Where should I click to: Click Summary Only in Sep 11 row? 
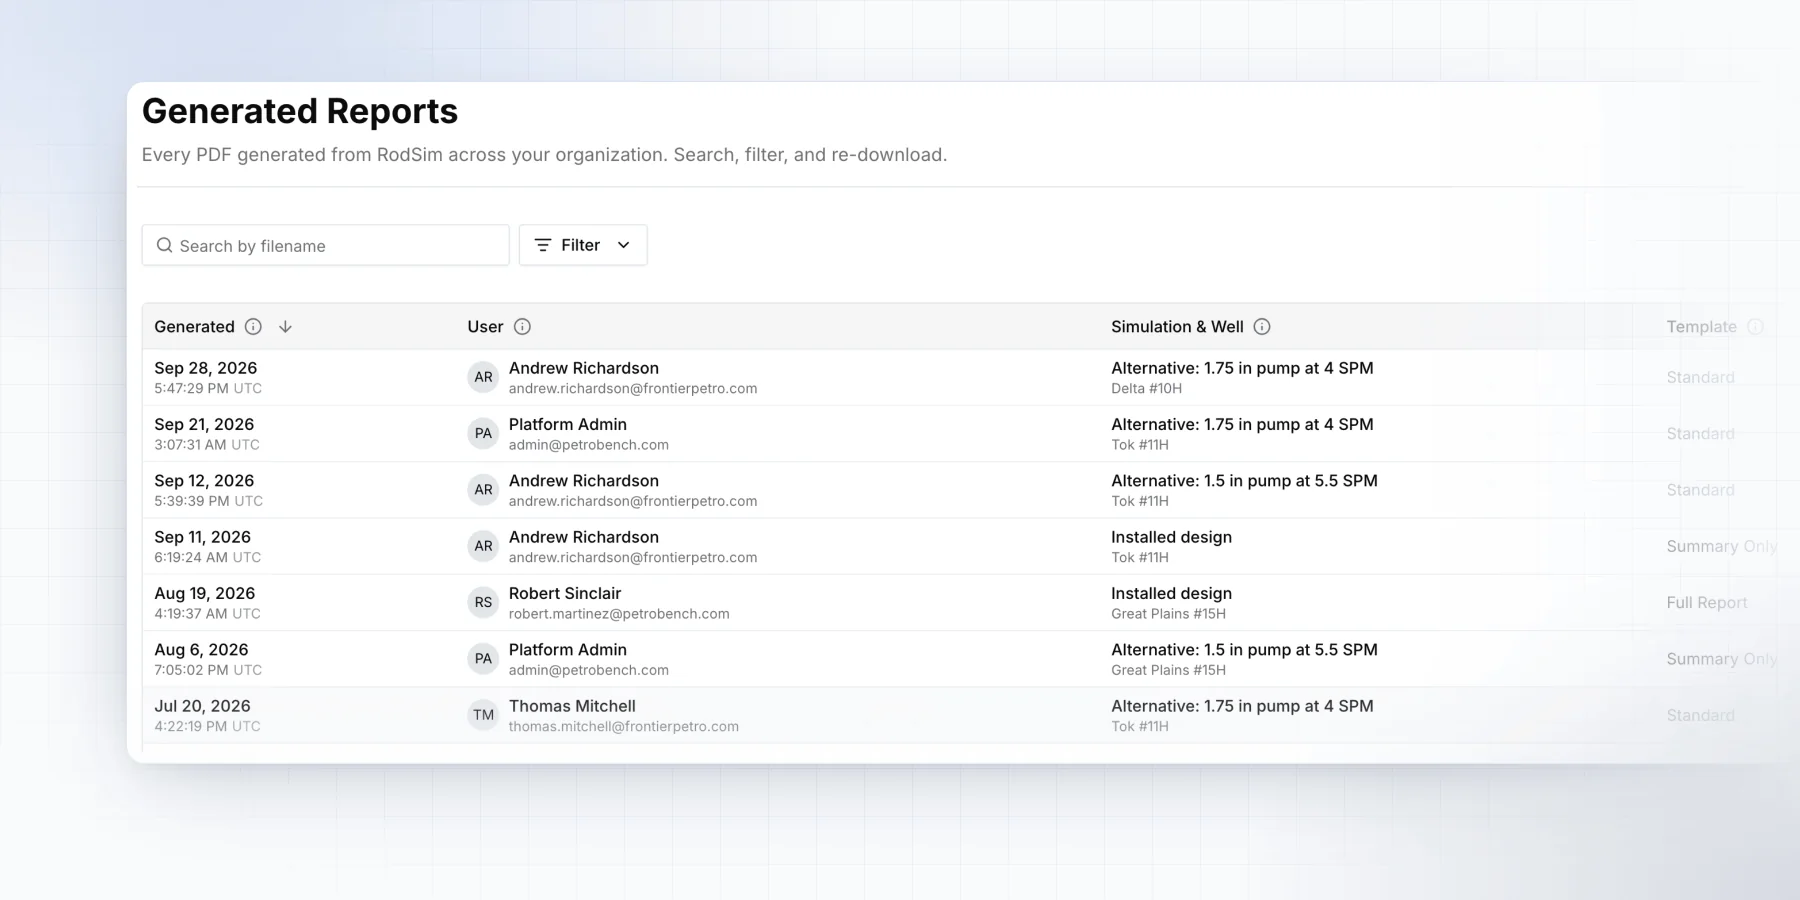coord(1721,546)
